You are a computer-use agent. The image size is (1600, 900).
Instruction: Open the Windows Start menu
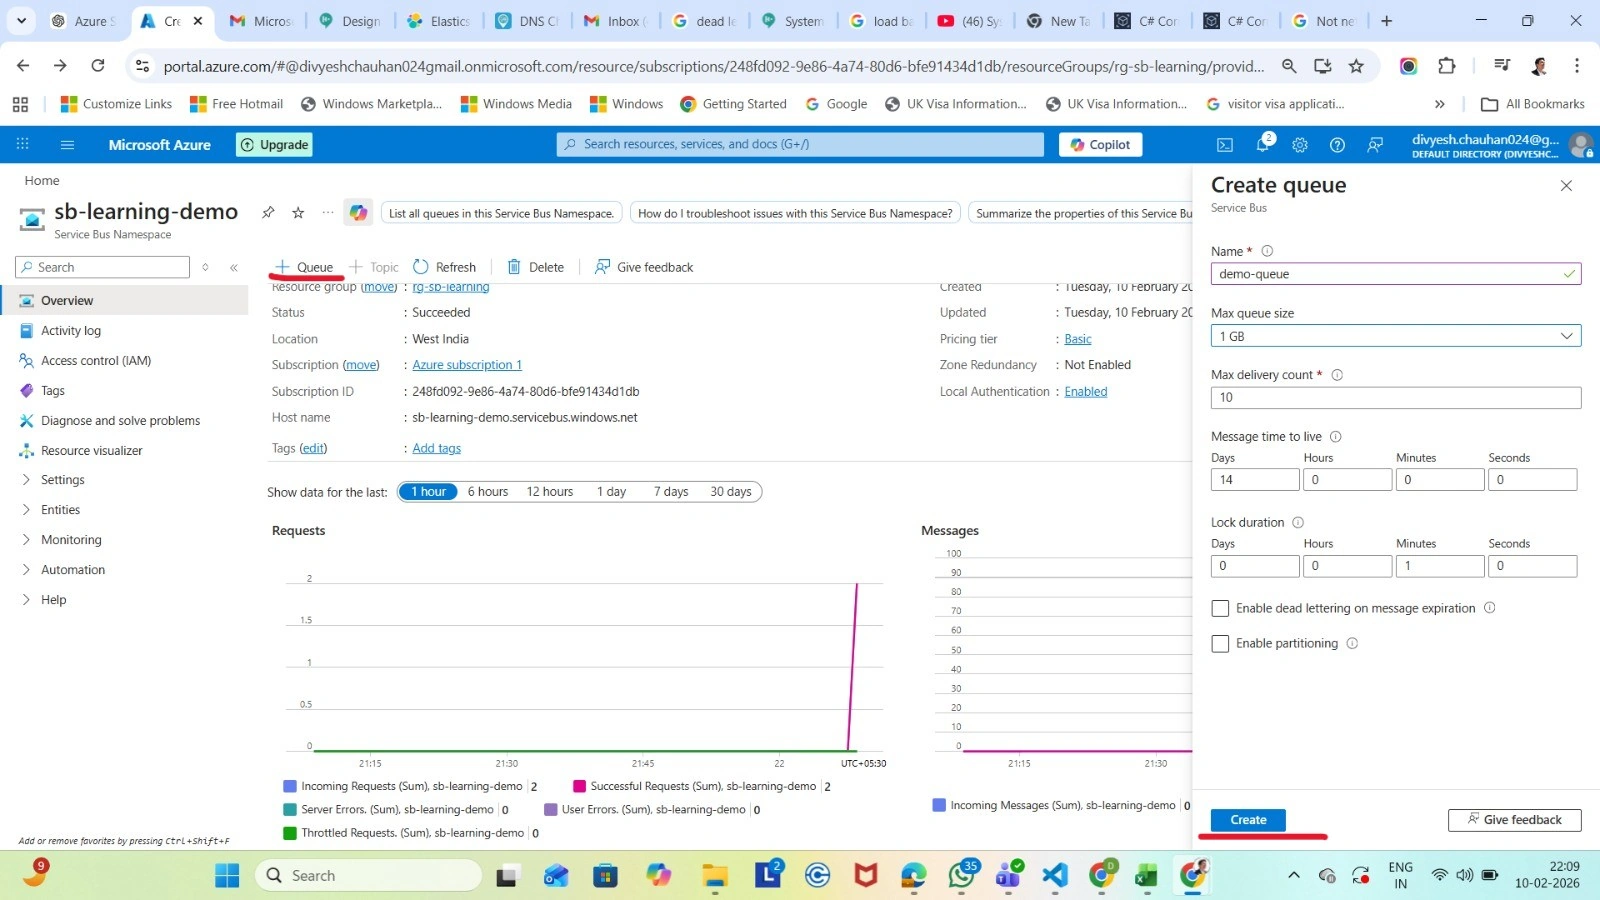(x=227, y=876)
